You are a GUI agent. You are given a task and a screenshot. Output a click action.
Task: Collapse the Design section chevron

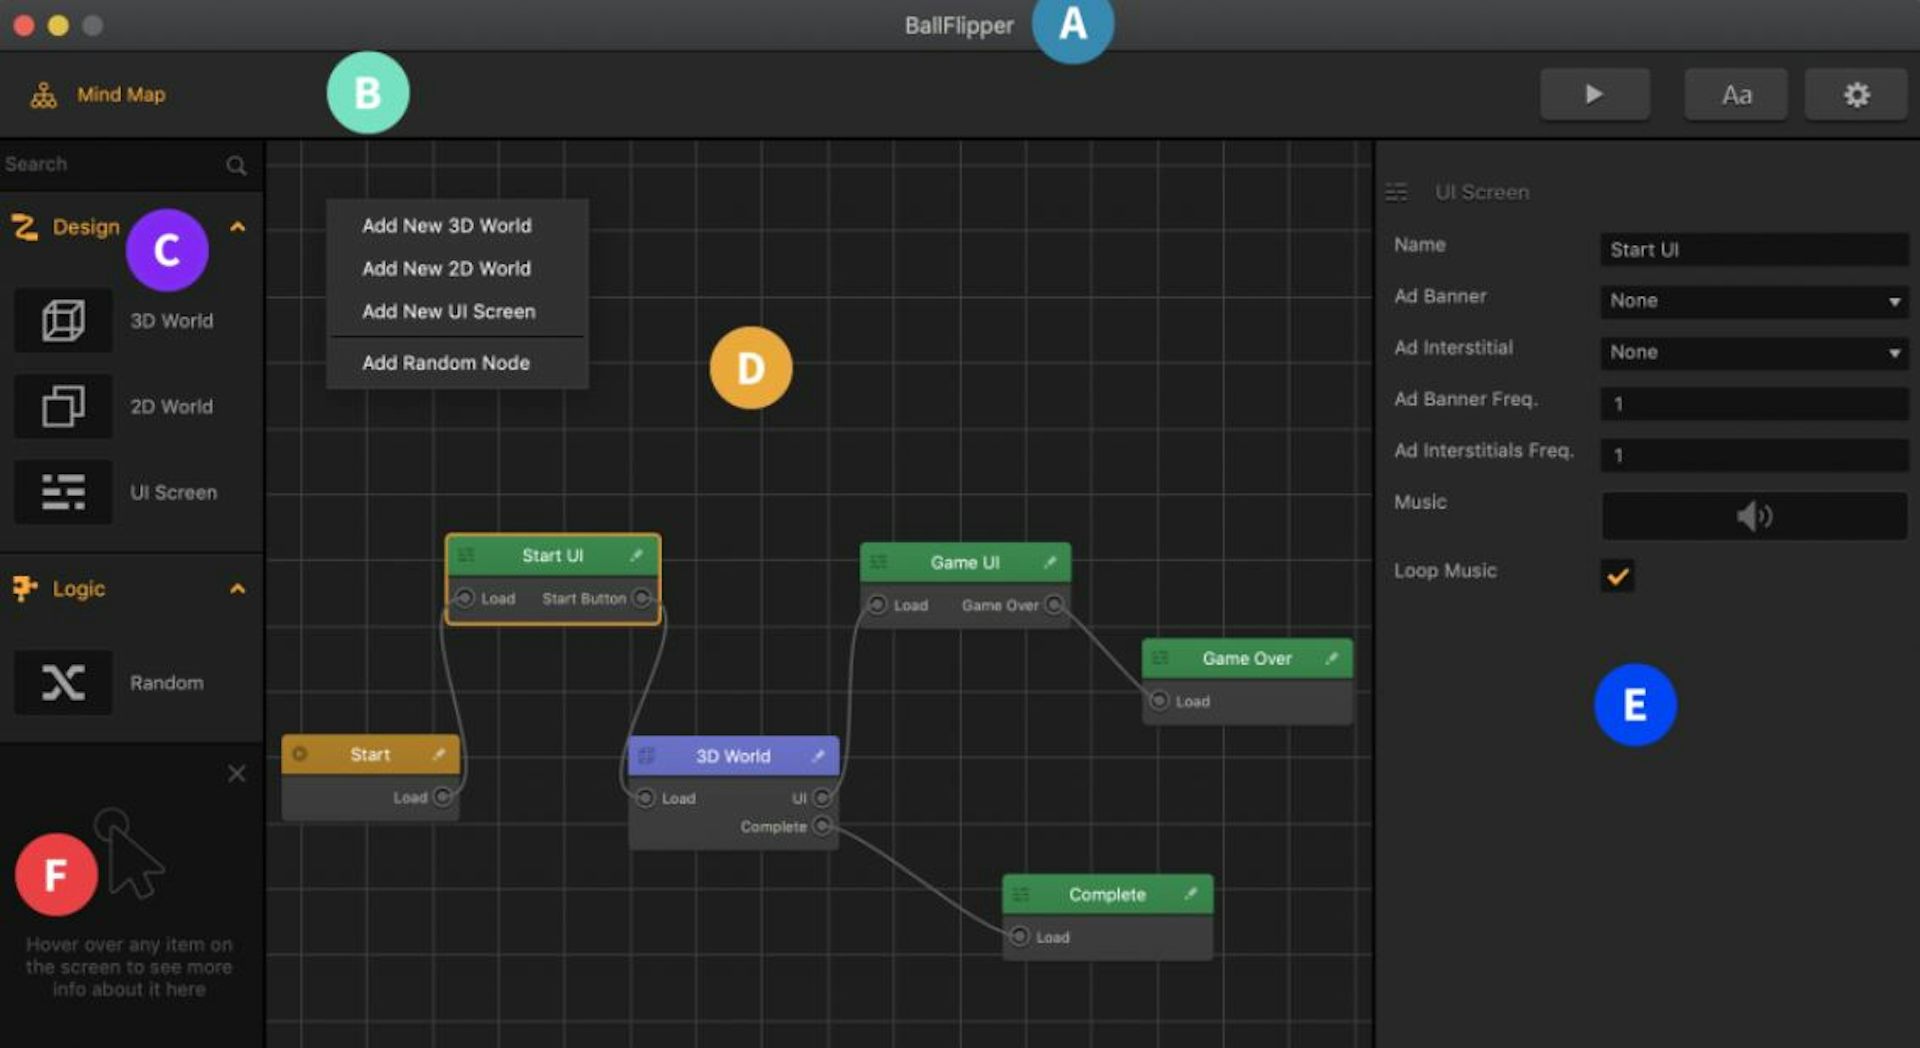pyautogui.click(x=238, y=227)
